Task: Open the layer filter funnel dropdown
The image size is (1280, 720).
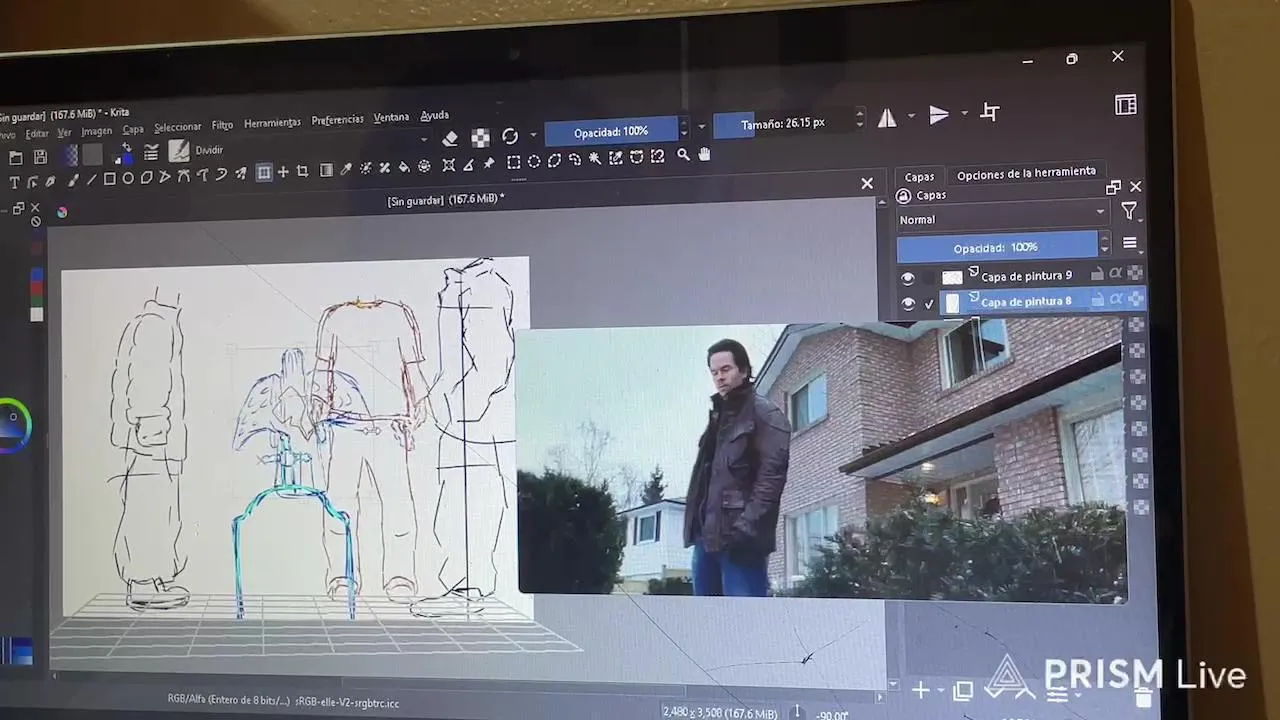Action: [x=1130, y=210]
